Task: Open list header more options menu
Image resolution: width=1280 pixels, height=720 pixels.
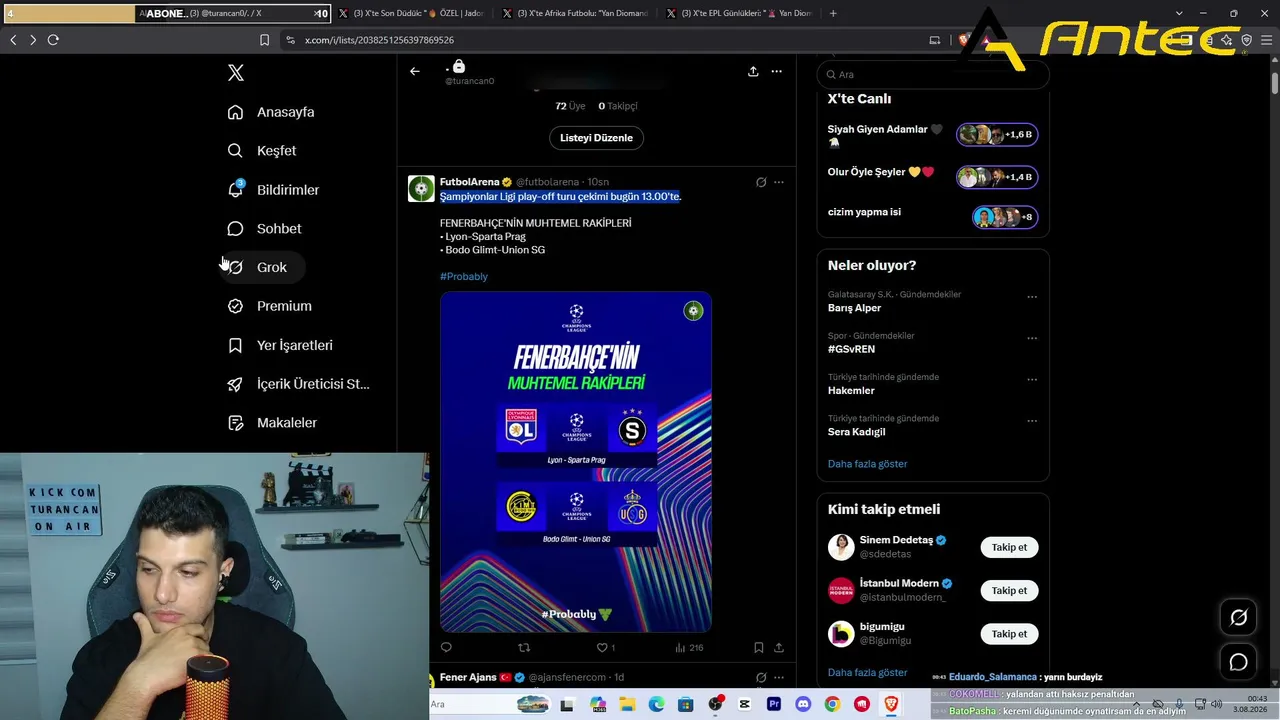Action: point(776,71)
